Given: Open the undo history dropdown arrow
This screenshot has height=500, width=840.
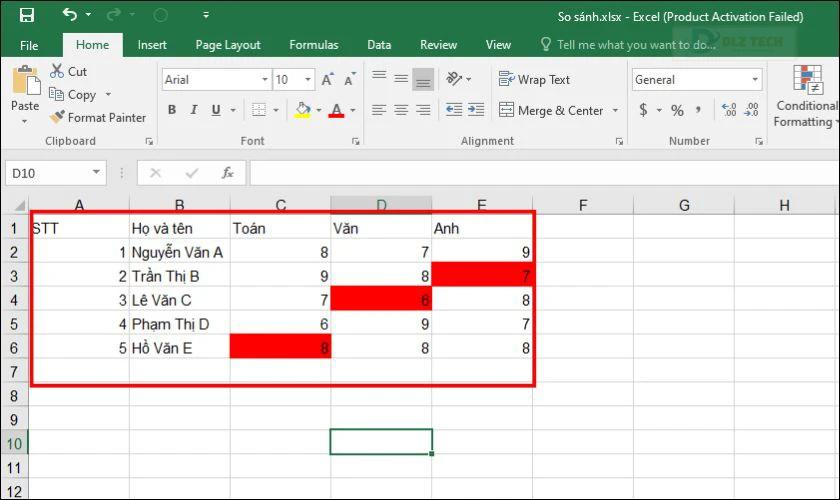Looking at the screenshot, I should pos(88,15).
